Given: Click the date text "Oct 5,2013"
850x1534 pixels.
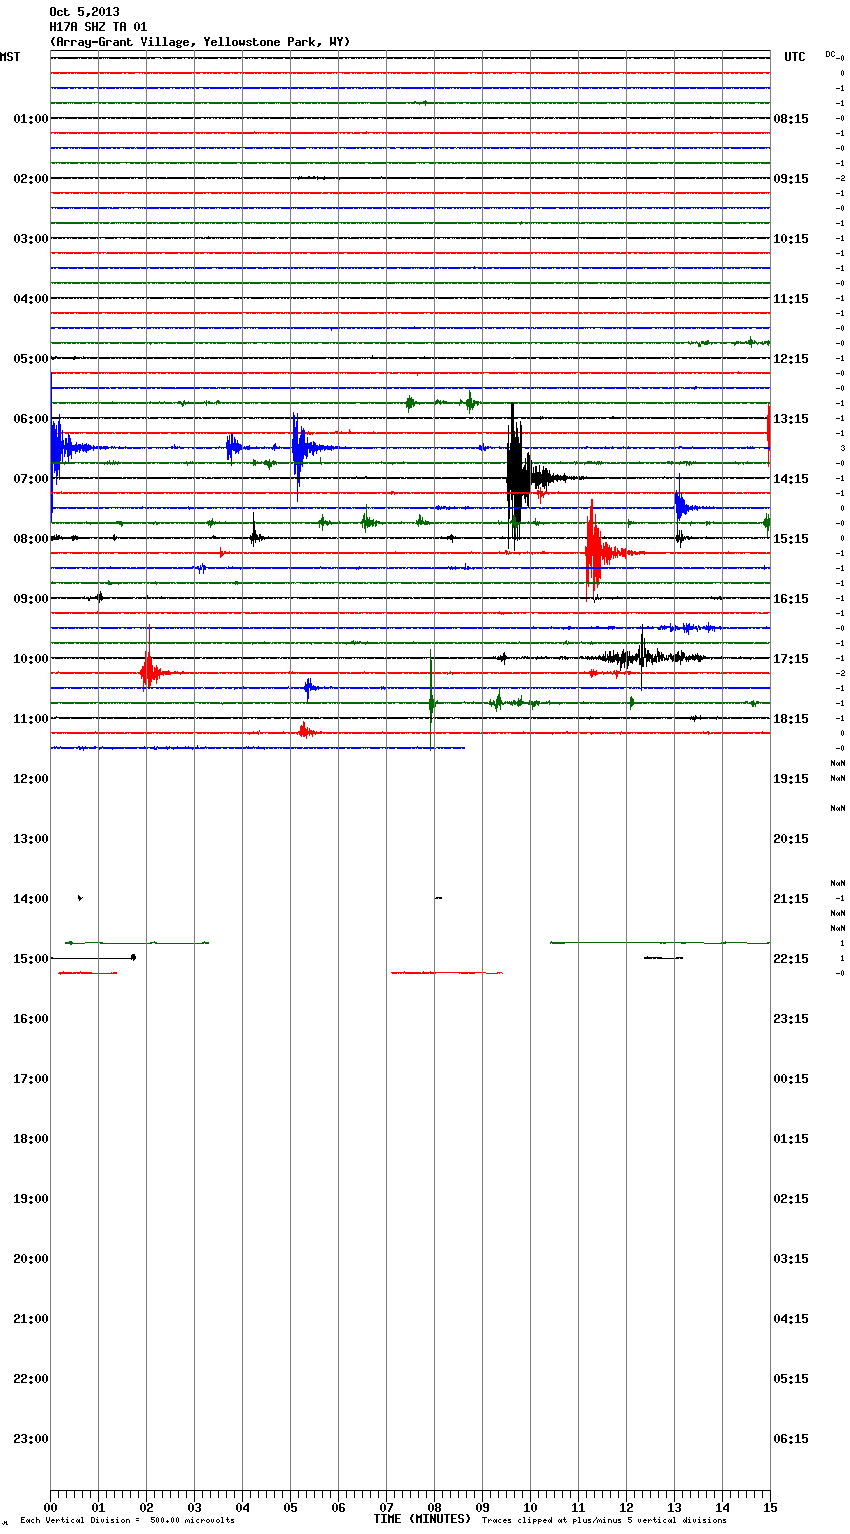Looking at the screenshot, I should pos(84,12).
